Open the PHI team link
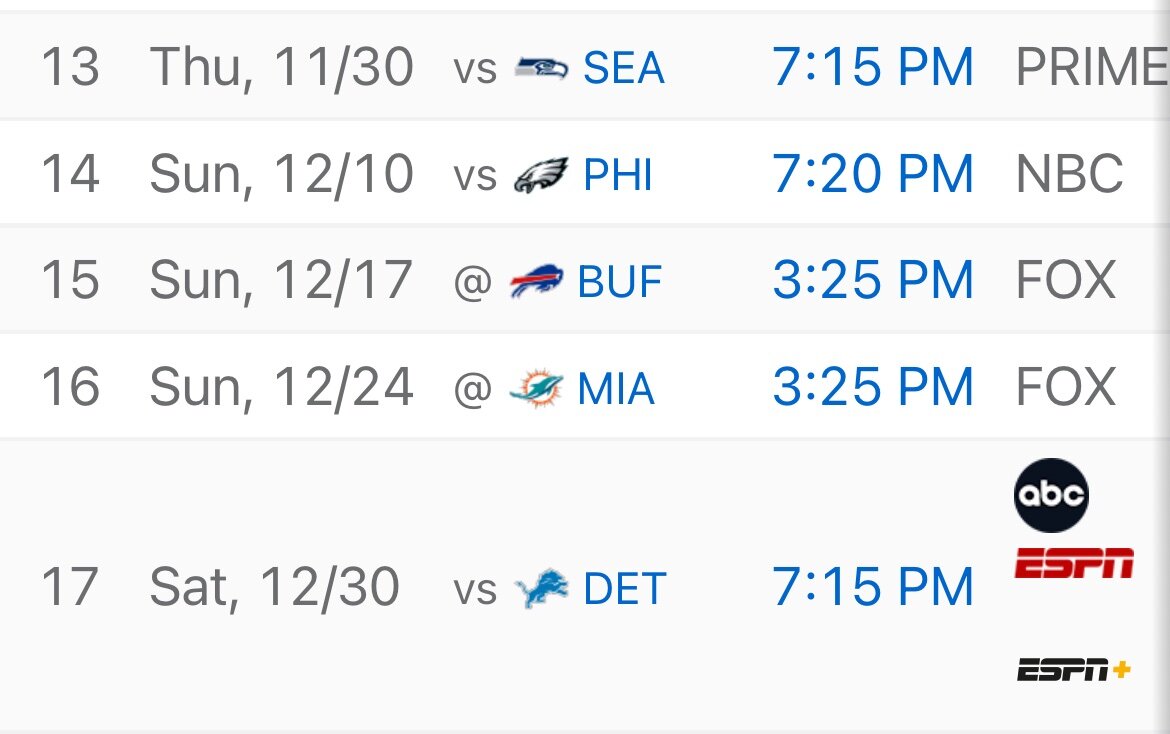 click(618, 176)
